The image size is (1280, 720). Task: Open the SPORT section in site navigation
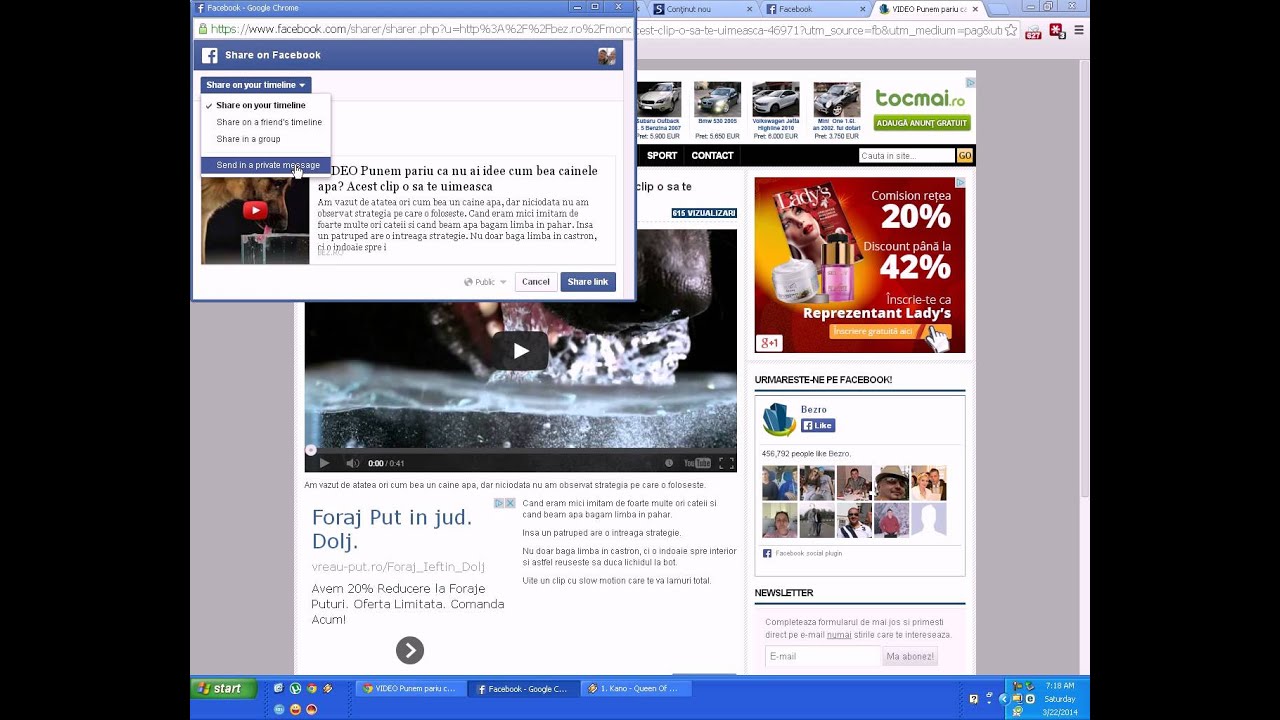click(662, 156)
